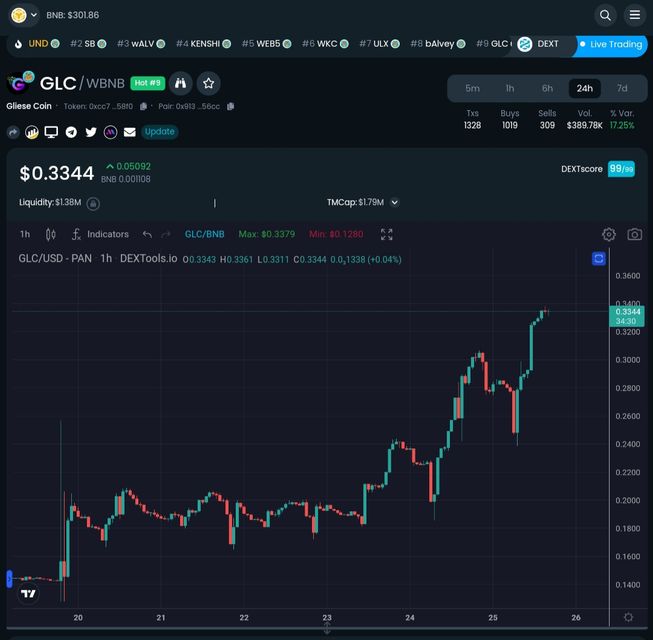The width and height of the screenshot is (653, 640).
Task: Toggle the GLC/BNB price pair
Action: tap(204, 234)
